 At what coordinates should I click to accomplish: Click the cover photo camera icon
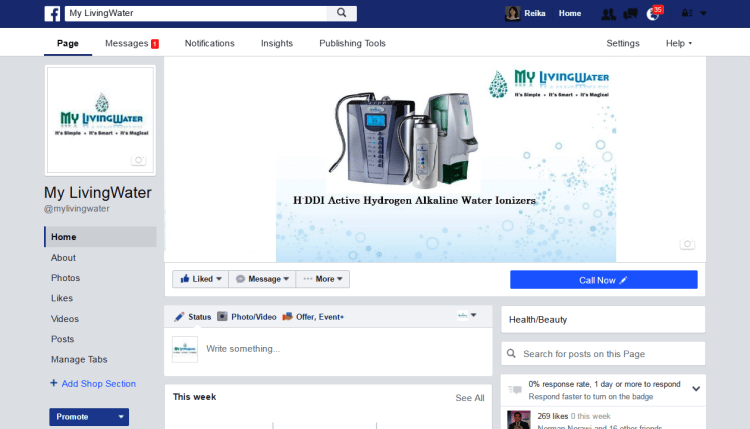[687, 244]
